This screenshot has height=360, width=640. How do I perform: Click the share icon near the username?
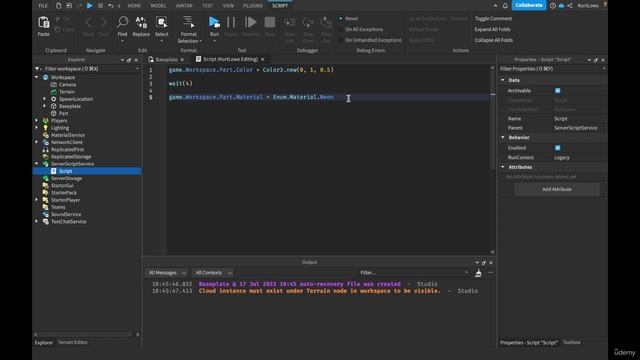point(570,6)
